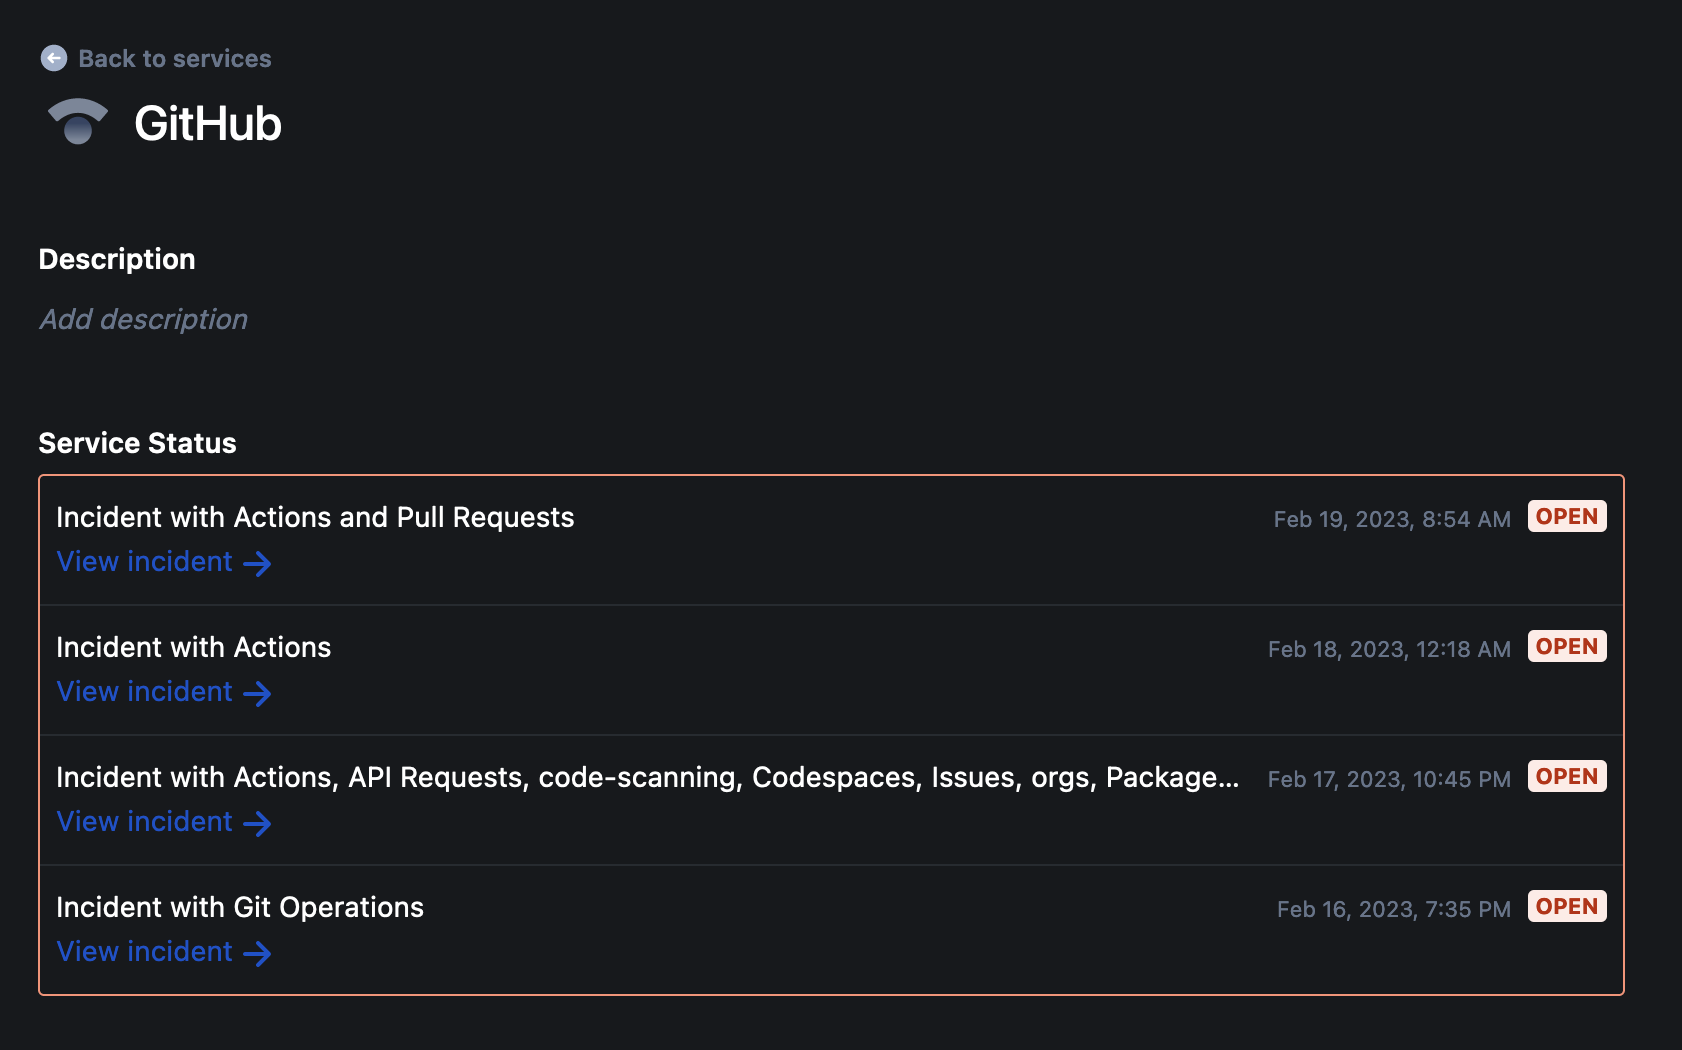Click the 'Description' heading
This screenshot has height=1050, width=1682.
[117, 259]
